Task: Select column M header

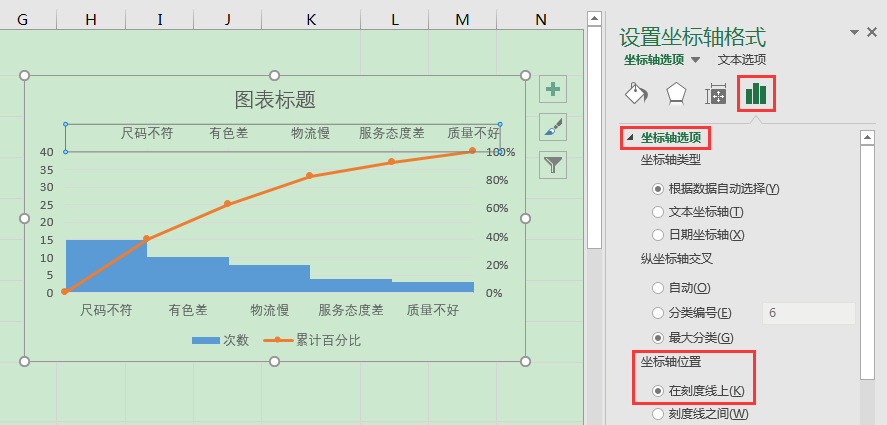Action: tap(463, 19)
